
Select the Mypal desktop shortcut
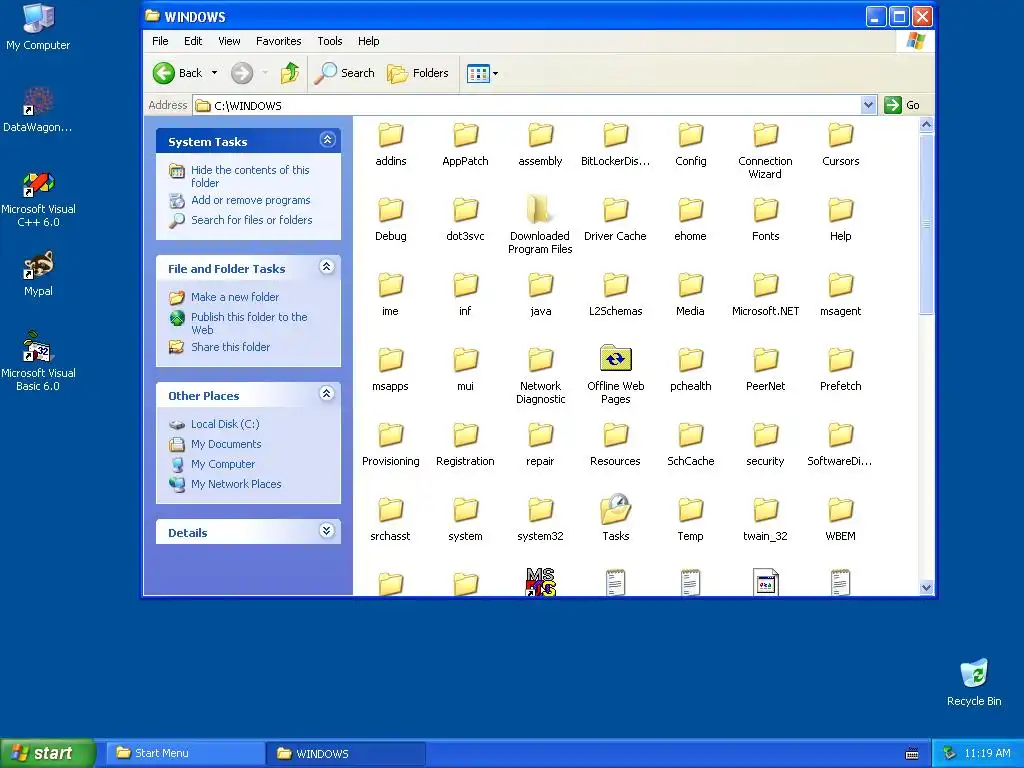(39, 274)
